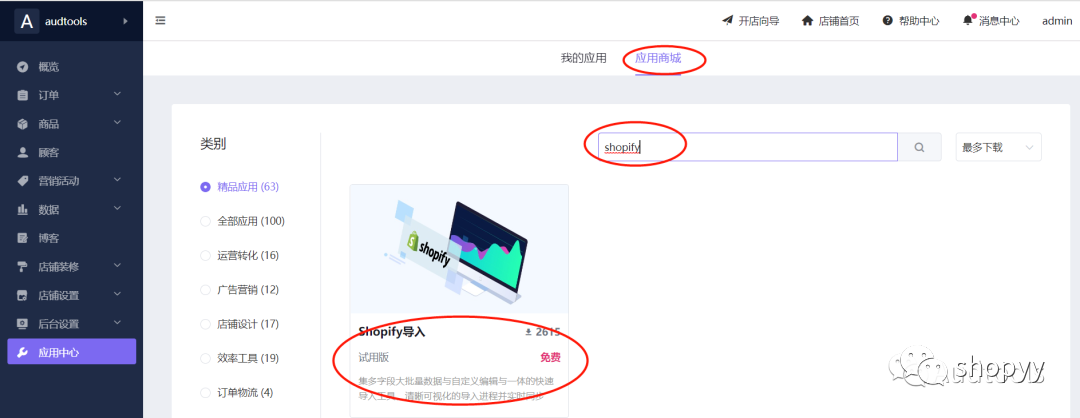Click the download count icon on Shopify导入
The image size is (1080, 418).
tap(528, 332)
